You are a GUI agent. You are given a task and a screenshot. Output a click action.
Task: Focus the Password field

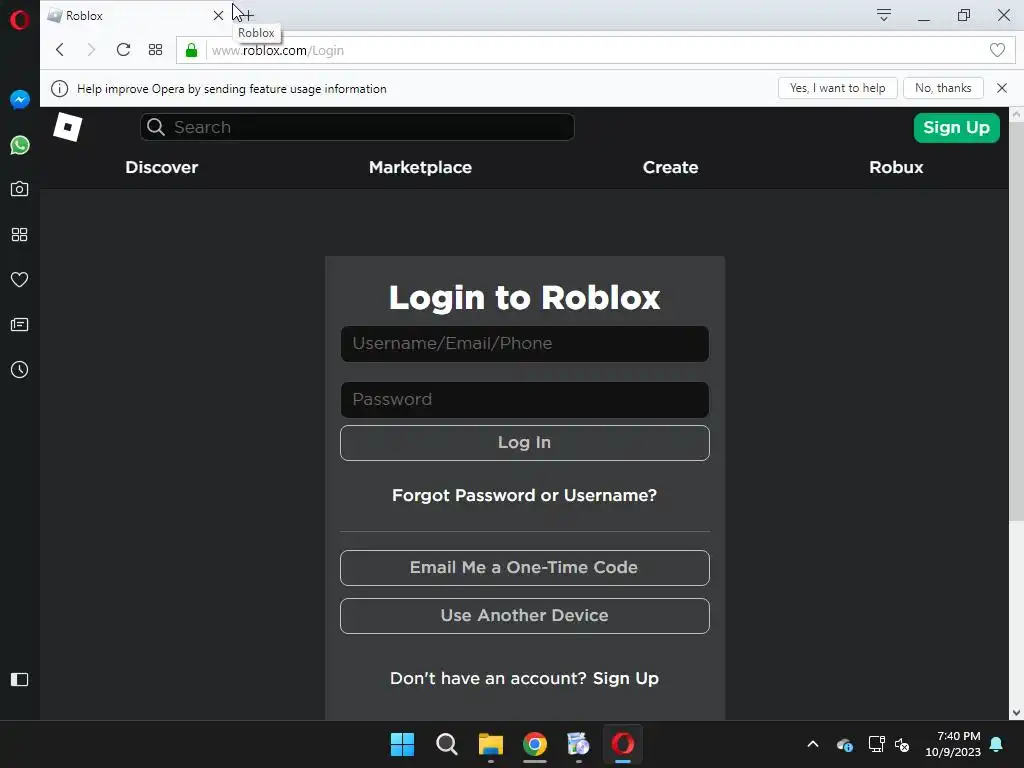pos(524,400)
